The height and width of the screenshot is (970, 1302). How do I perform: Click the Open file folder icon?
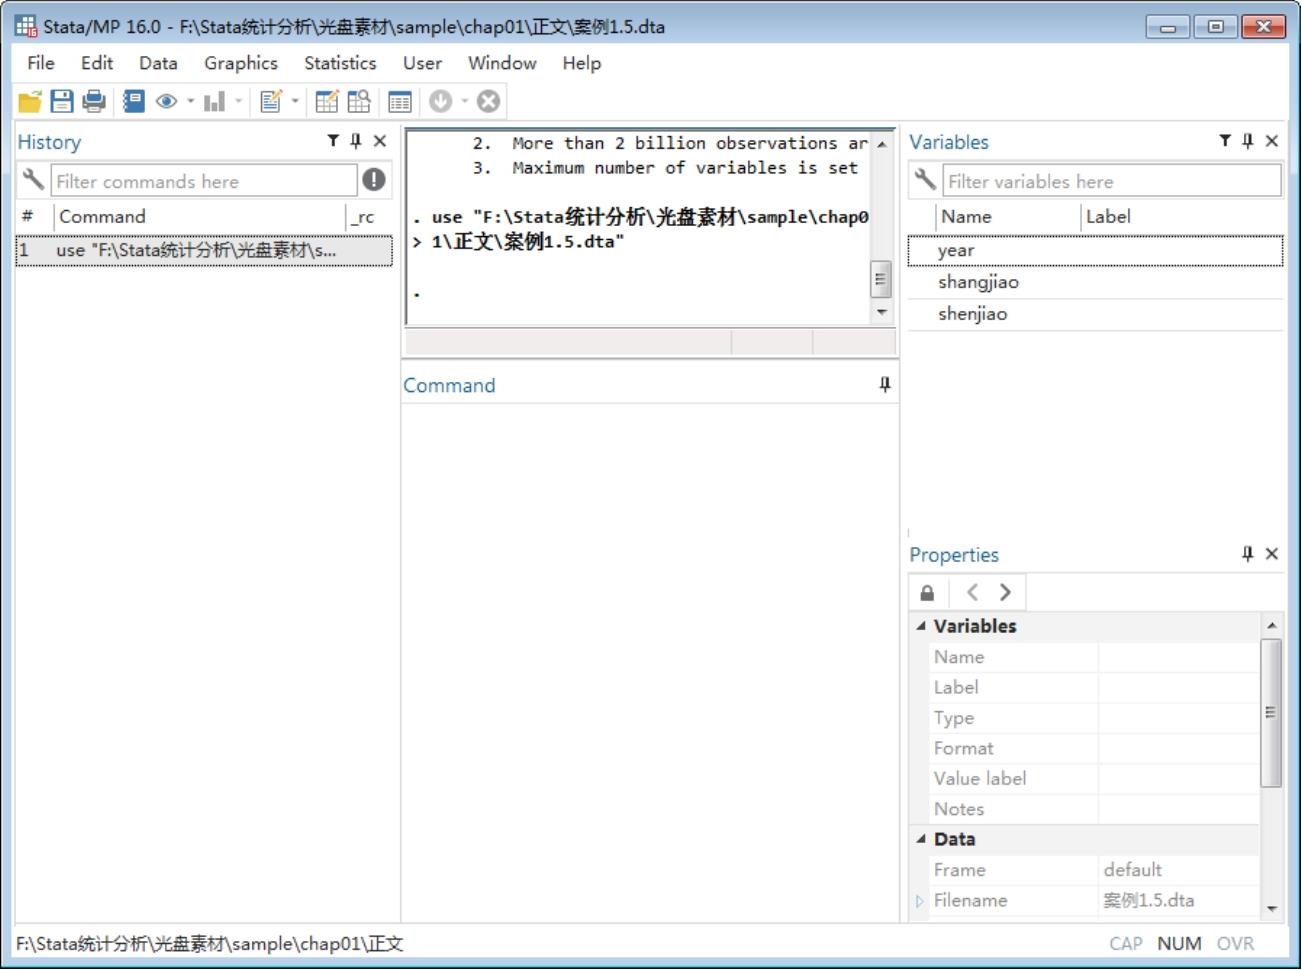tap(30, 101)
